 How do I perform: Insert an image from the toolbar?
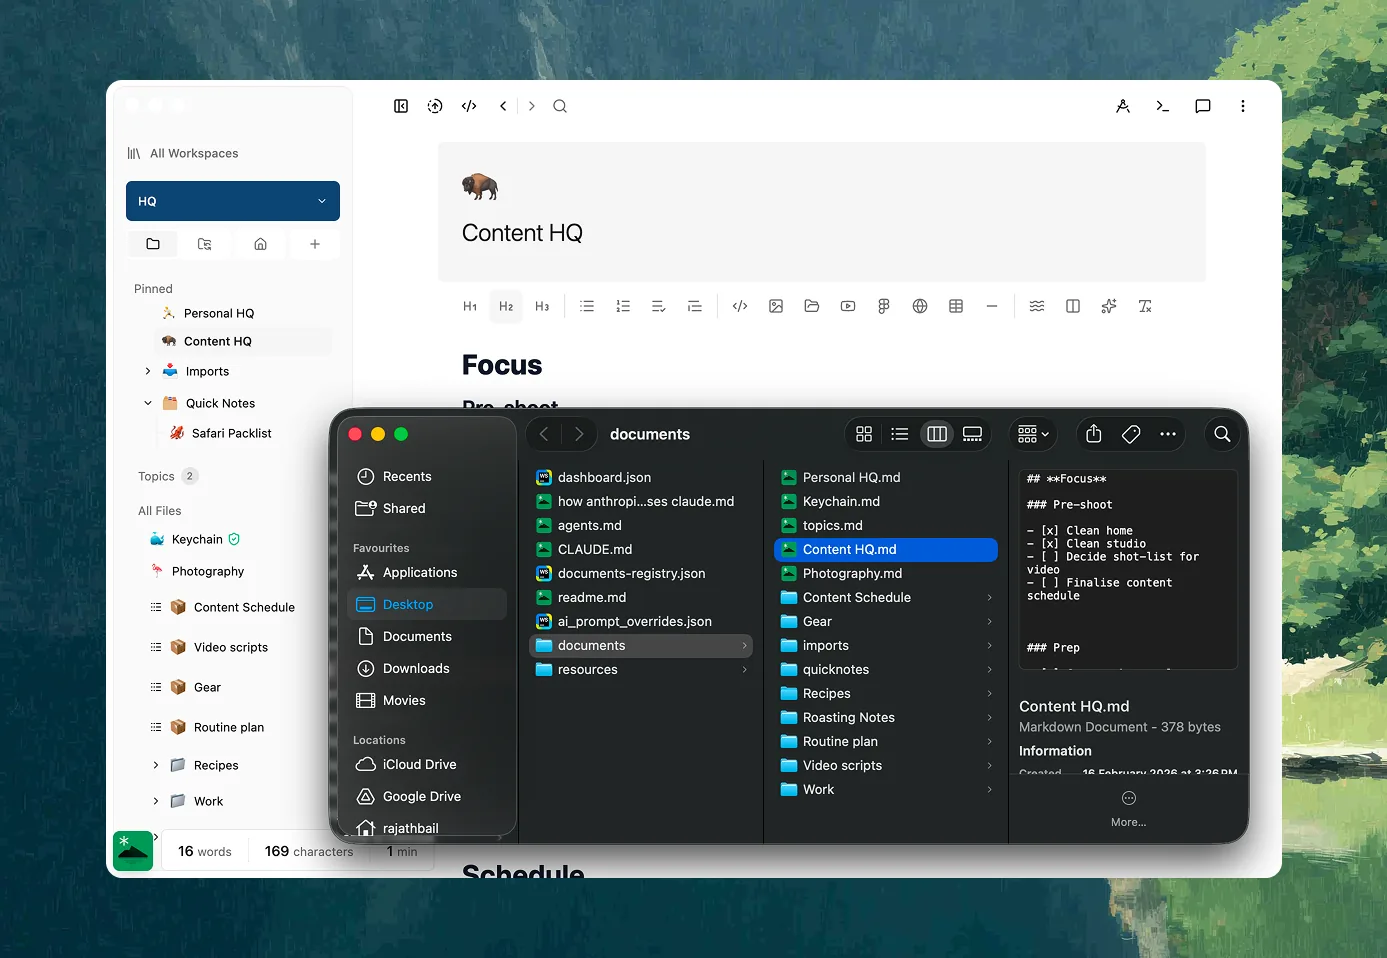click(x=776, y=306)
